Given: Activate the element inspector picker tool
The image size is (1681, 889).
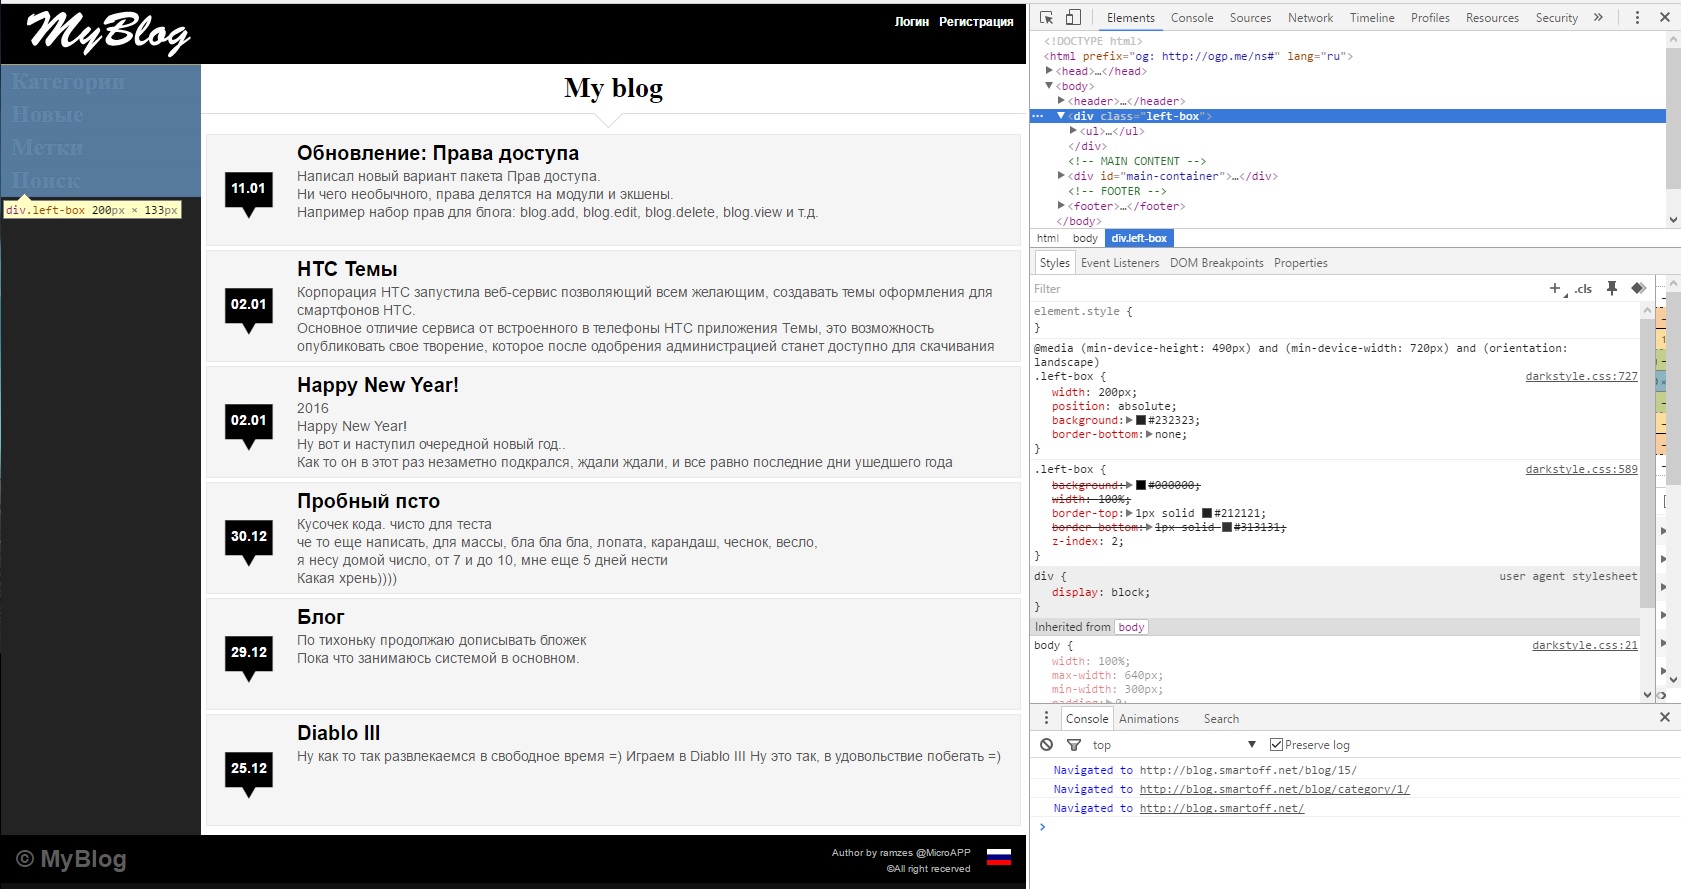Looking at the screenshot, I should 1046,17.
